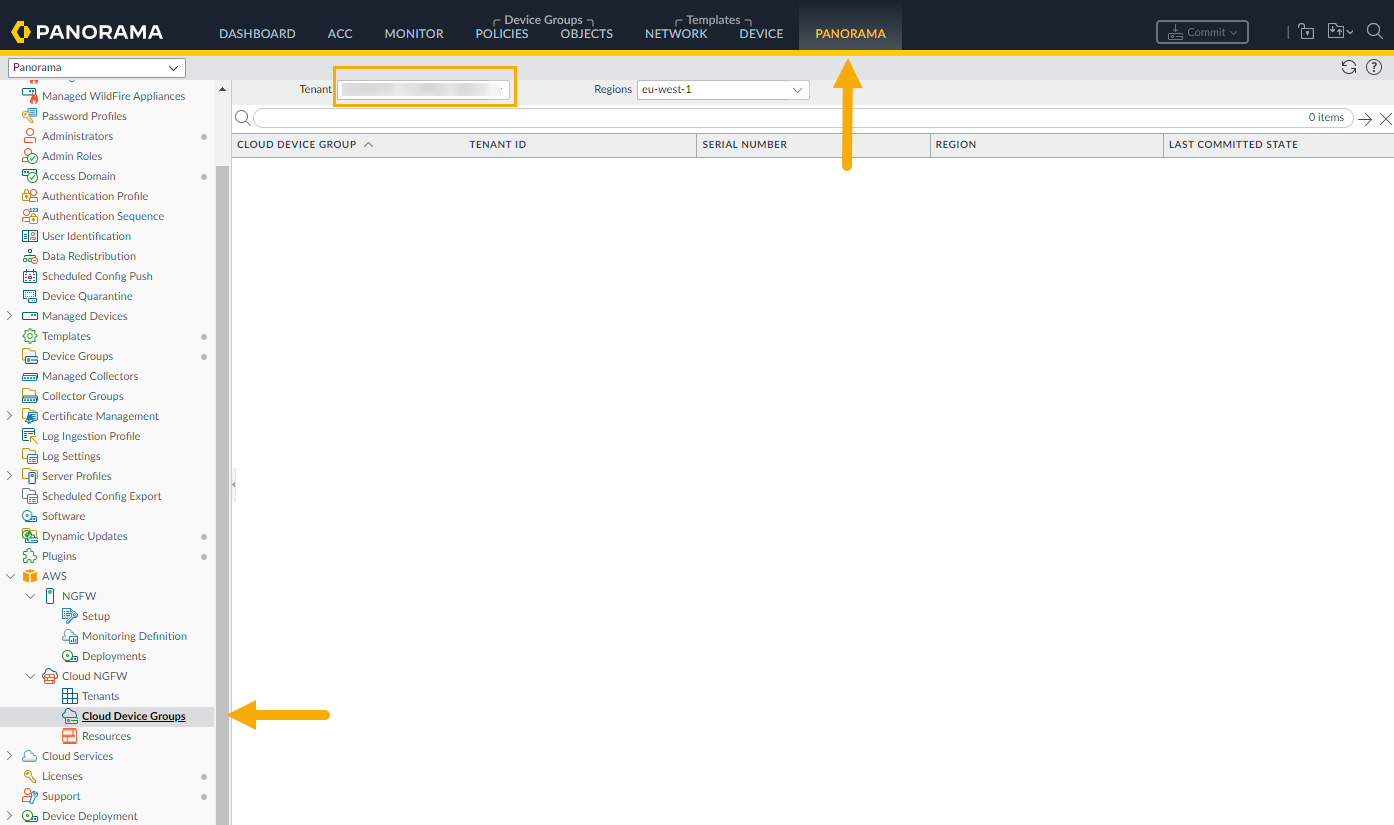Screen dimensions: 1394x825
Task: Collapse the Cloud NGFW tree node
Action: point(30,676)
